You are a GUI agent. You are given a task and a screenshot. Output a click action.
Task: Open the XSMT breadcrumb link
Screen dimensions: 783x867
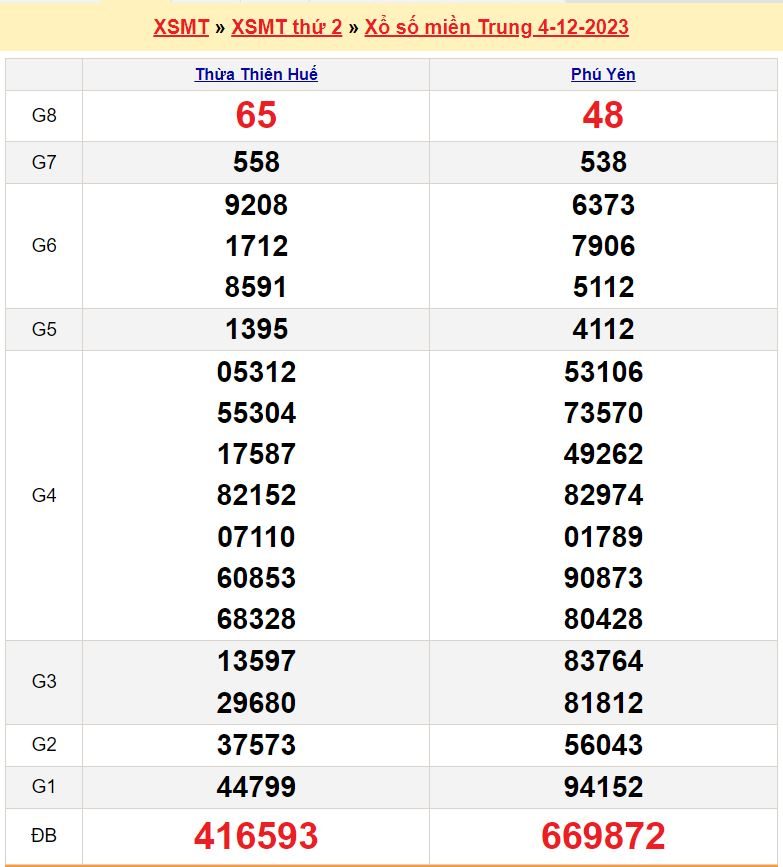(x=180, y=27)
